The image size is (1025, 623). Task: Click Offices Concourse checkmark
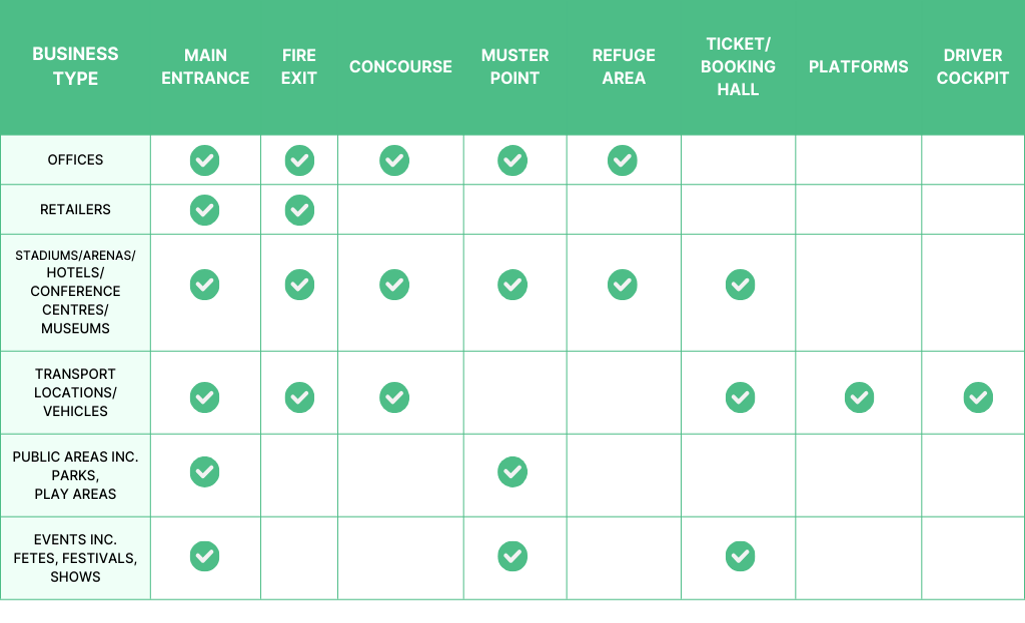394,160
